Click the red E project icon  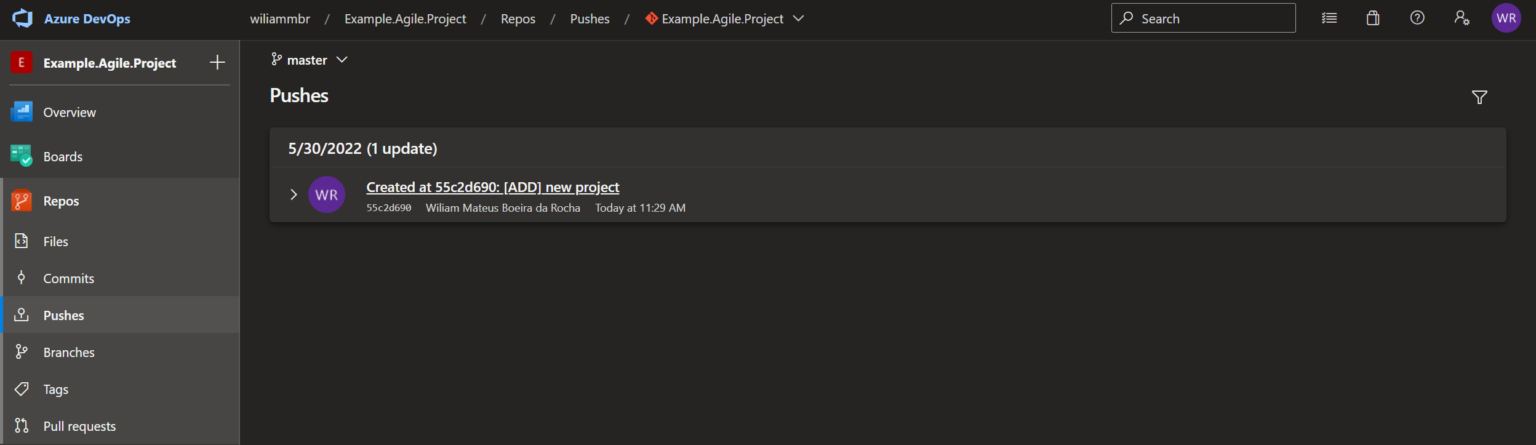tap(21, 63)
